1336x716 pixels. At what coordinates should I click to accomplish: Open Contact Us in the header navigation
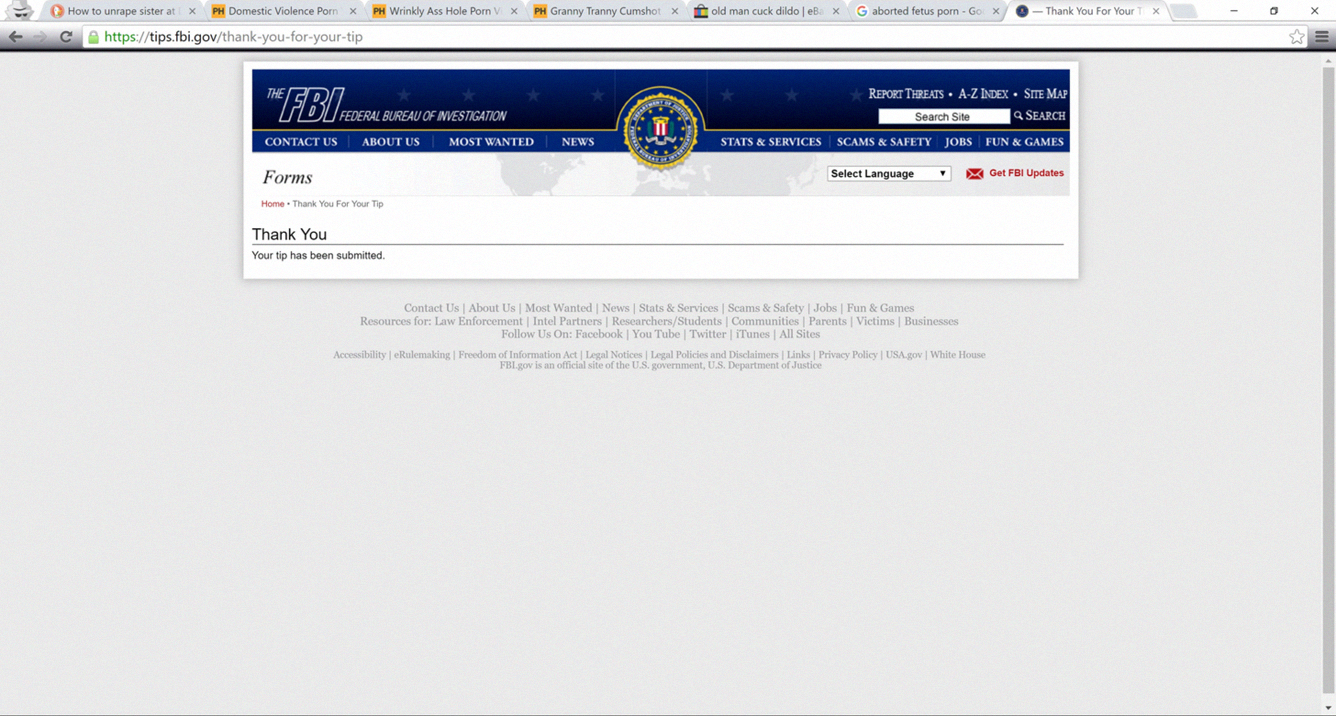tap(301, 142)
